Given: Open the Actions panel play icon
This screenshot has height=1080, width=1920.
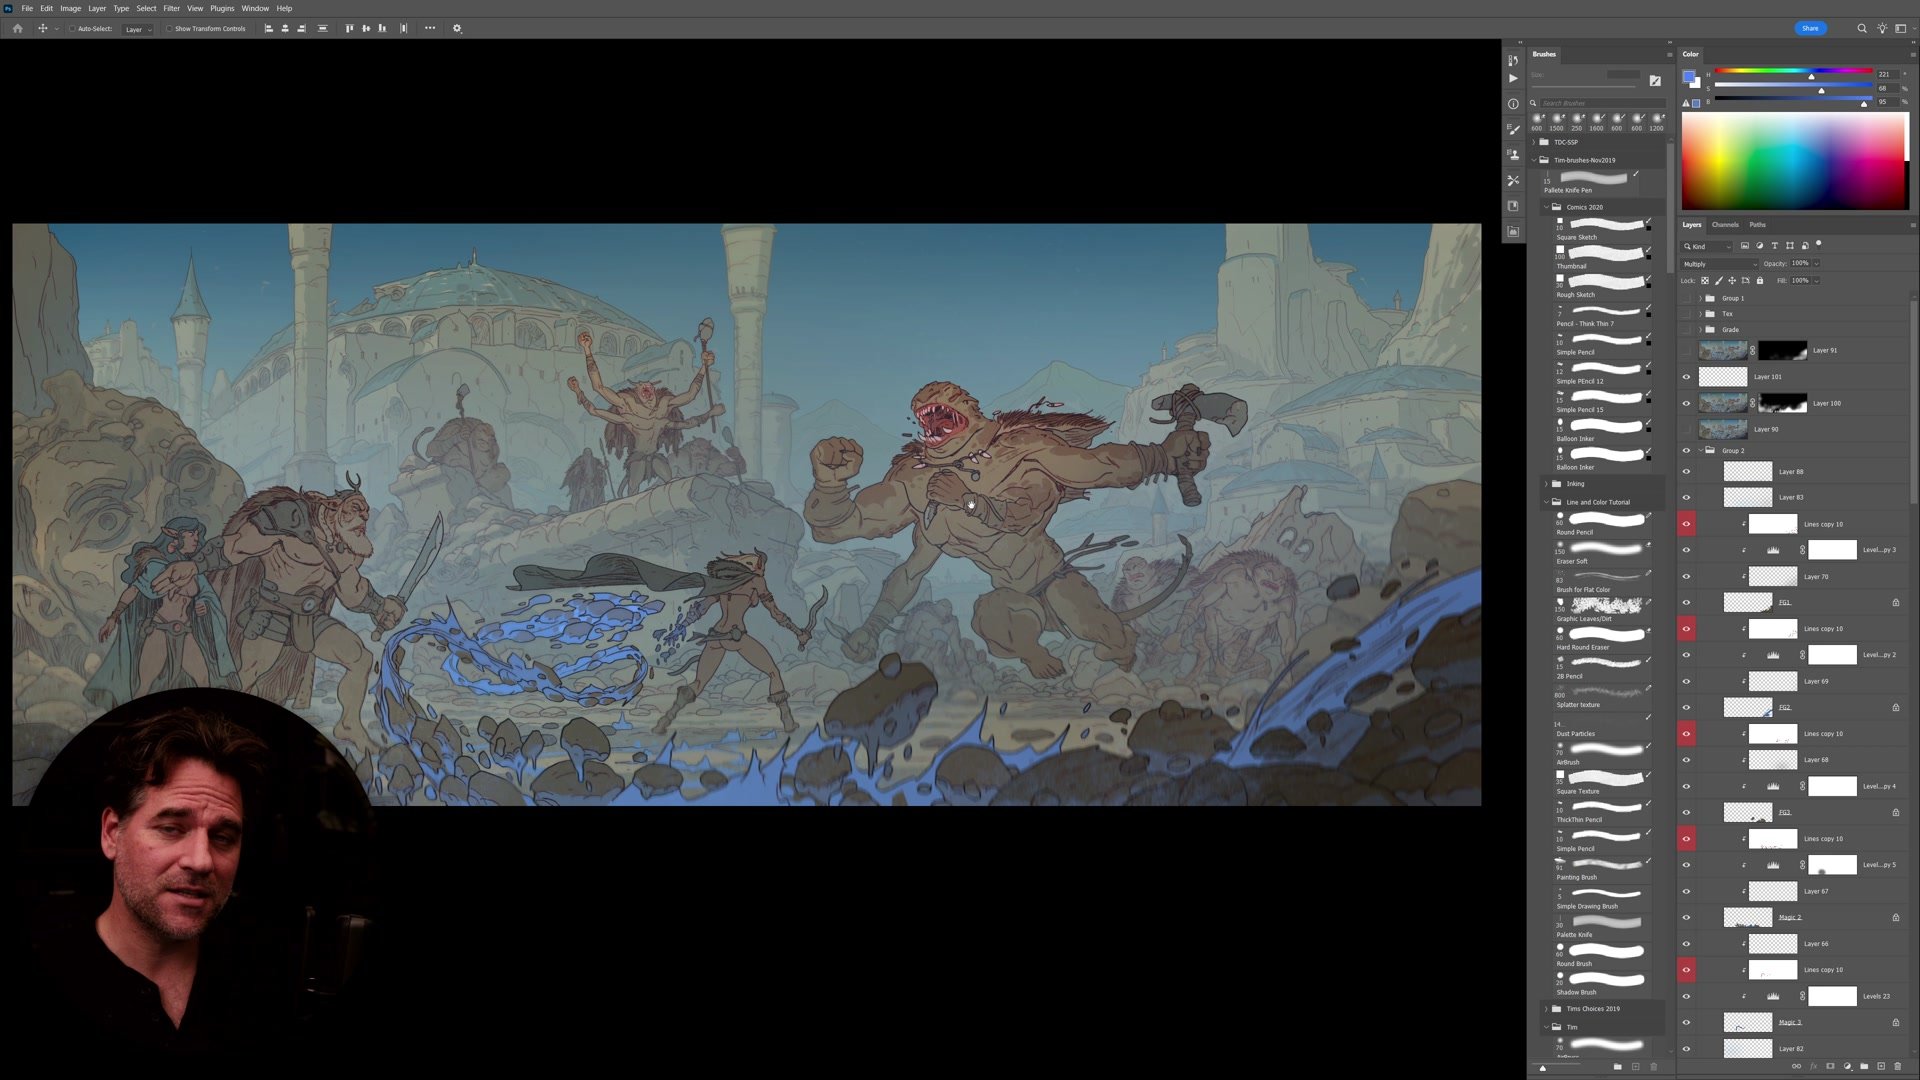Looking at the screenshot, I should (x=1513, y=78).
